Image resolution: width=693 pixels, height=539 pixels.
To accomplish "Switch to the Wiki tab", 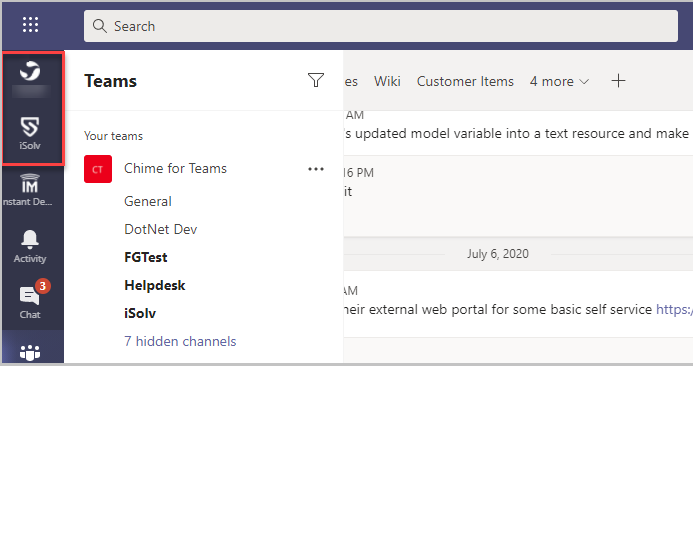I will 387,81.
